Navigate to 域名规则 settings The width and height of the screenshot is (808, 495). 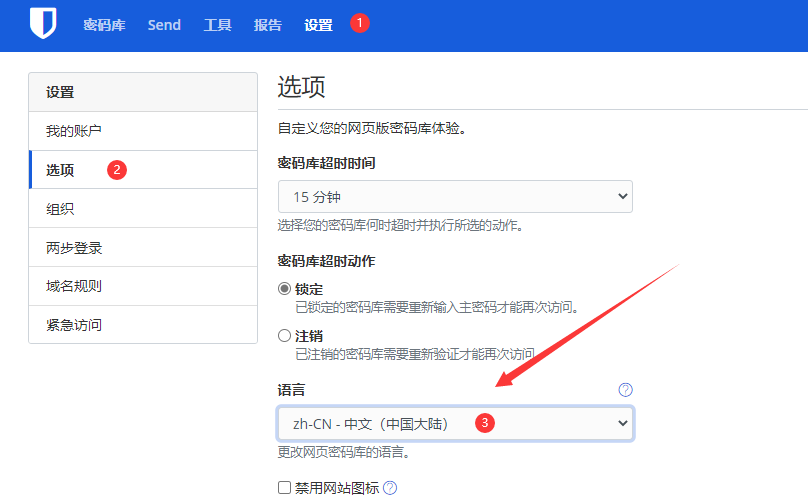74,286
